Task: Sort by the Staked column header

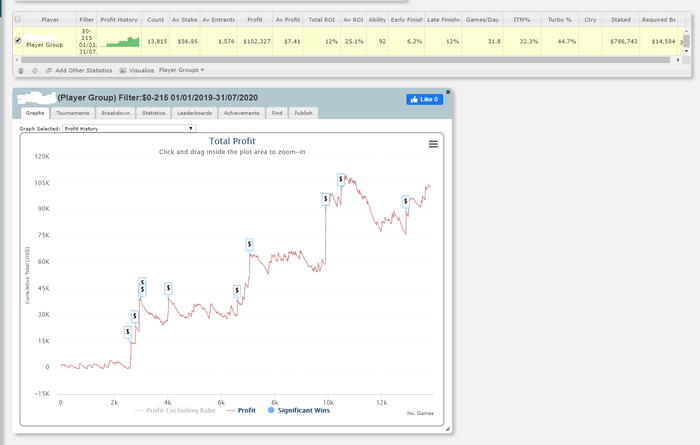Action: pyautogui.click(x=621, y=20)
